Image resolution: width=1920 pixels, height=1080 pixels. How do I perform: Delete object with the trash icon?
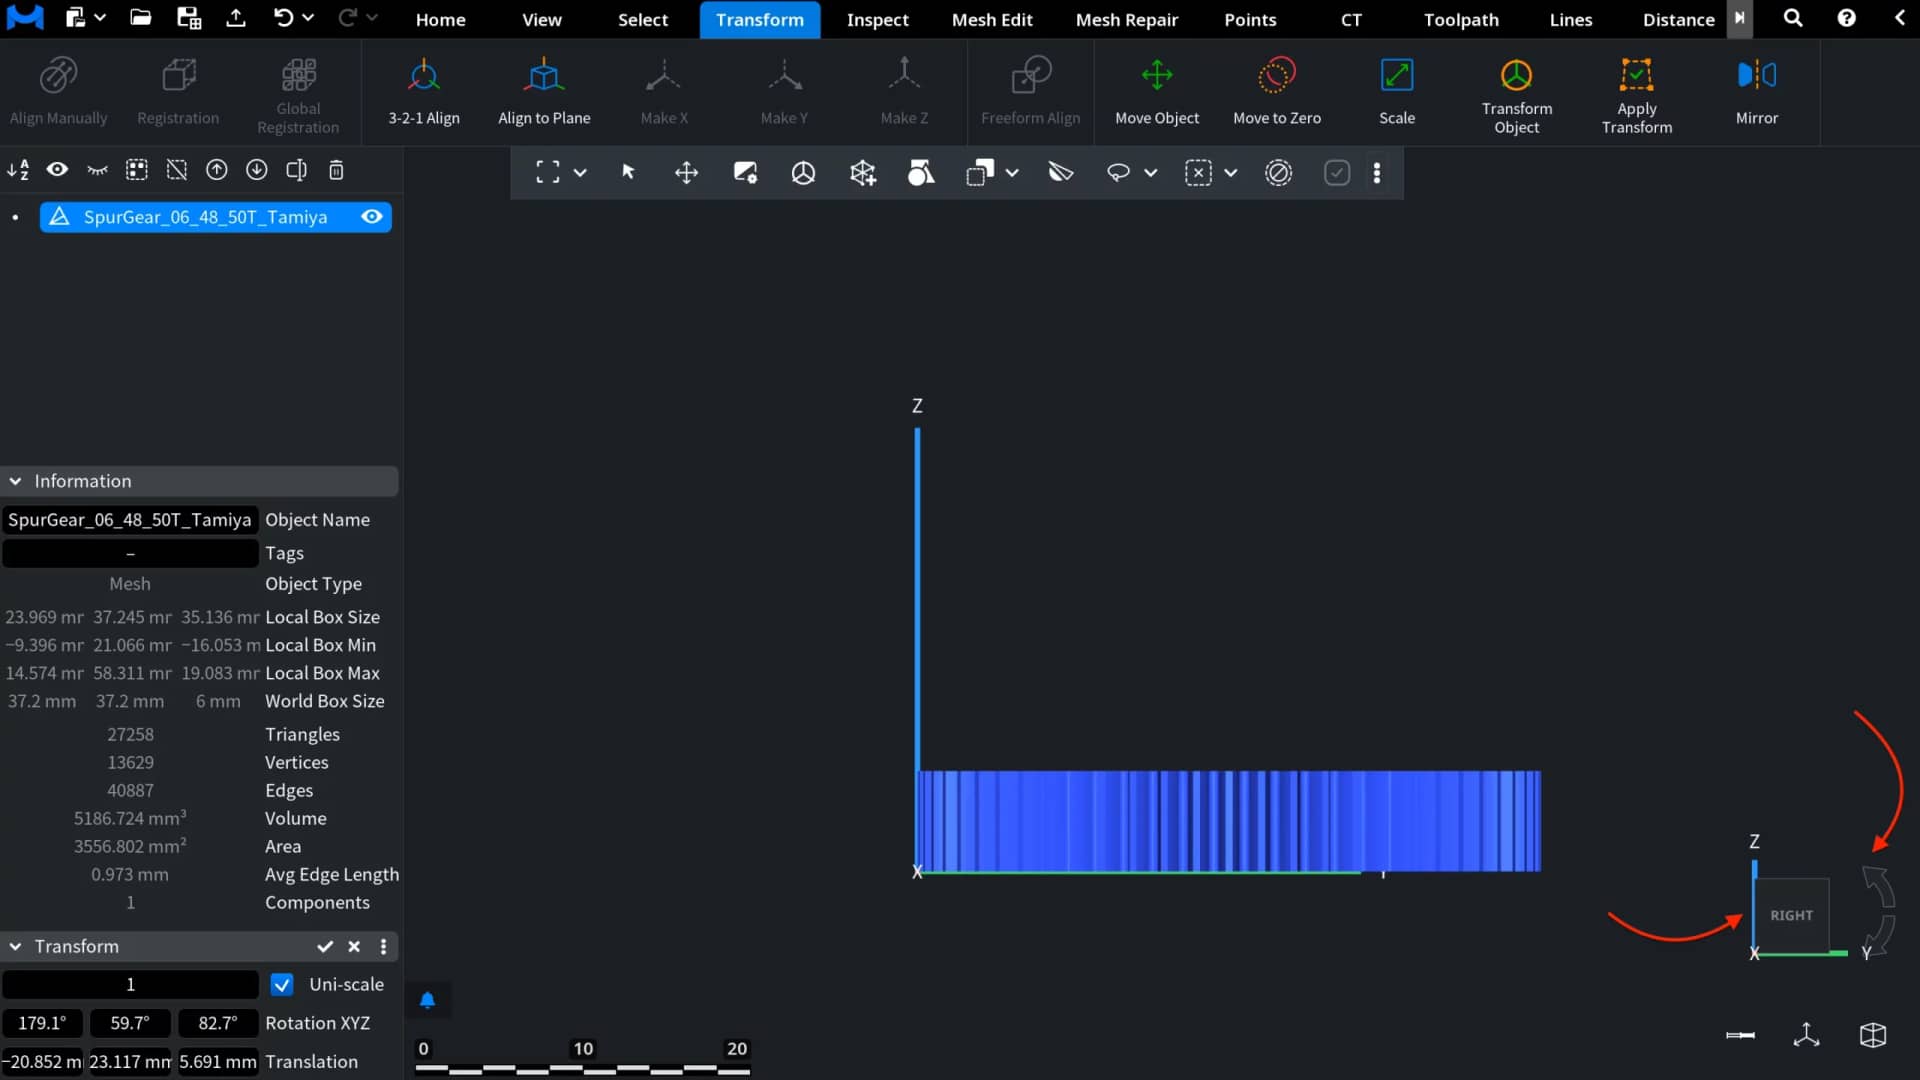(336, 170)
